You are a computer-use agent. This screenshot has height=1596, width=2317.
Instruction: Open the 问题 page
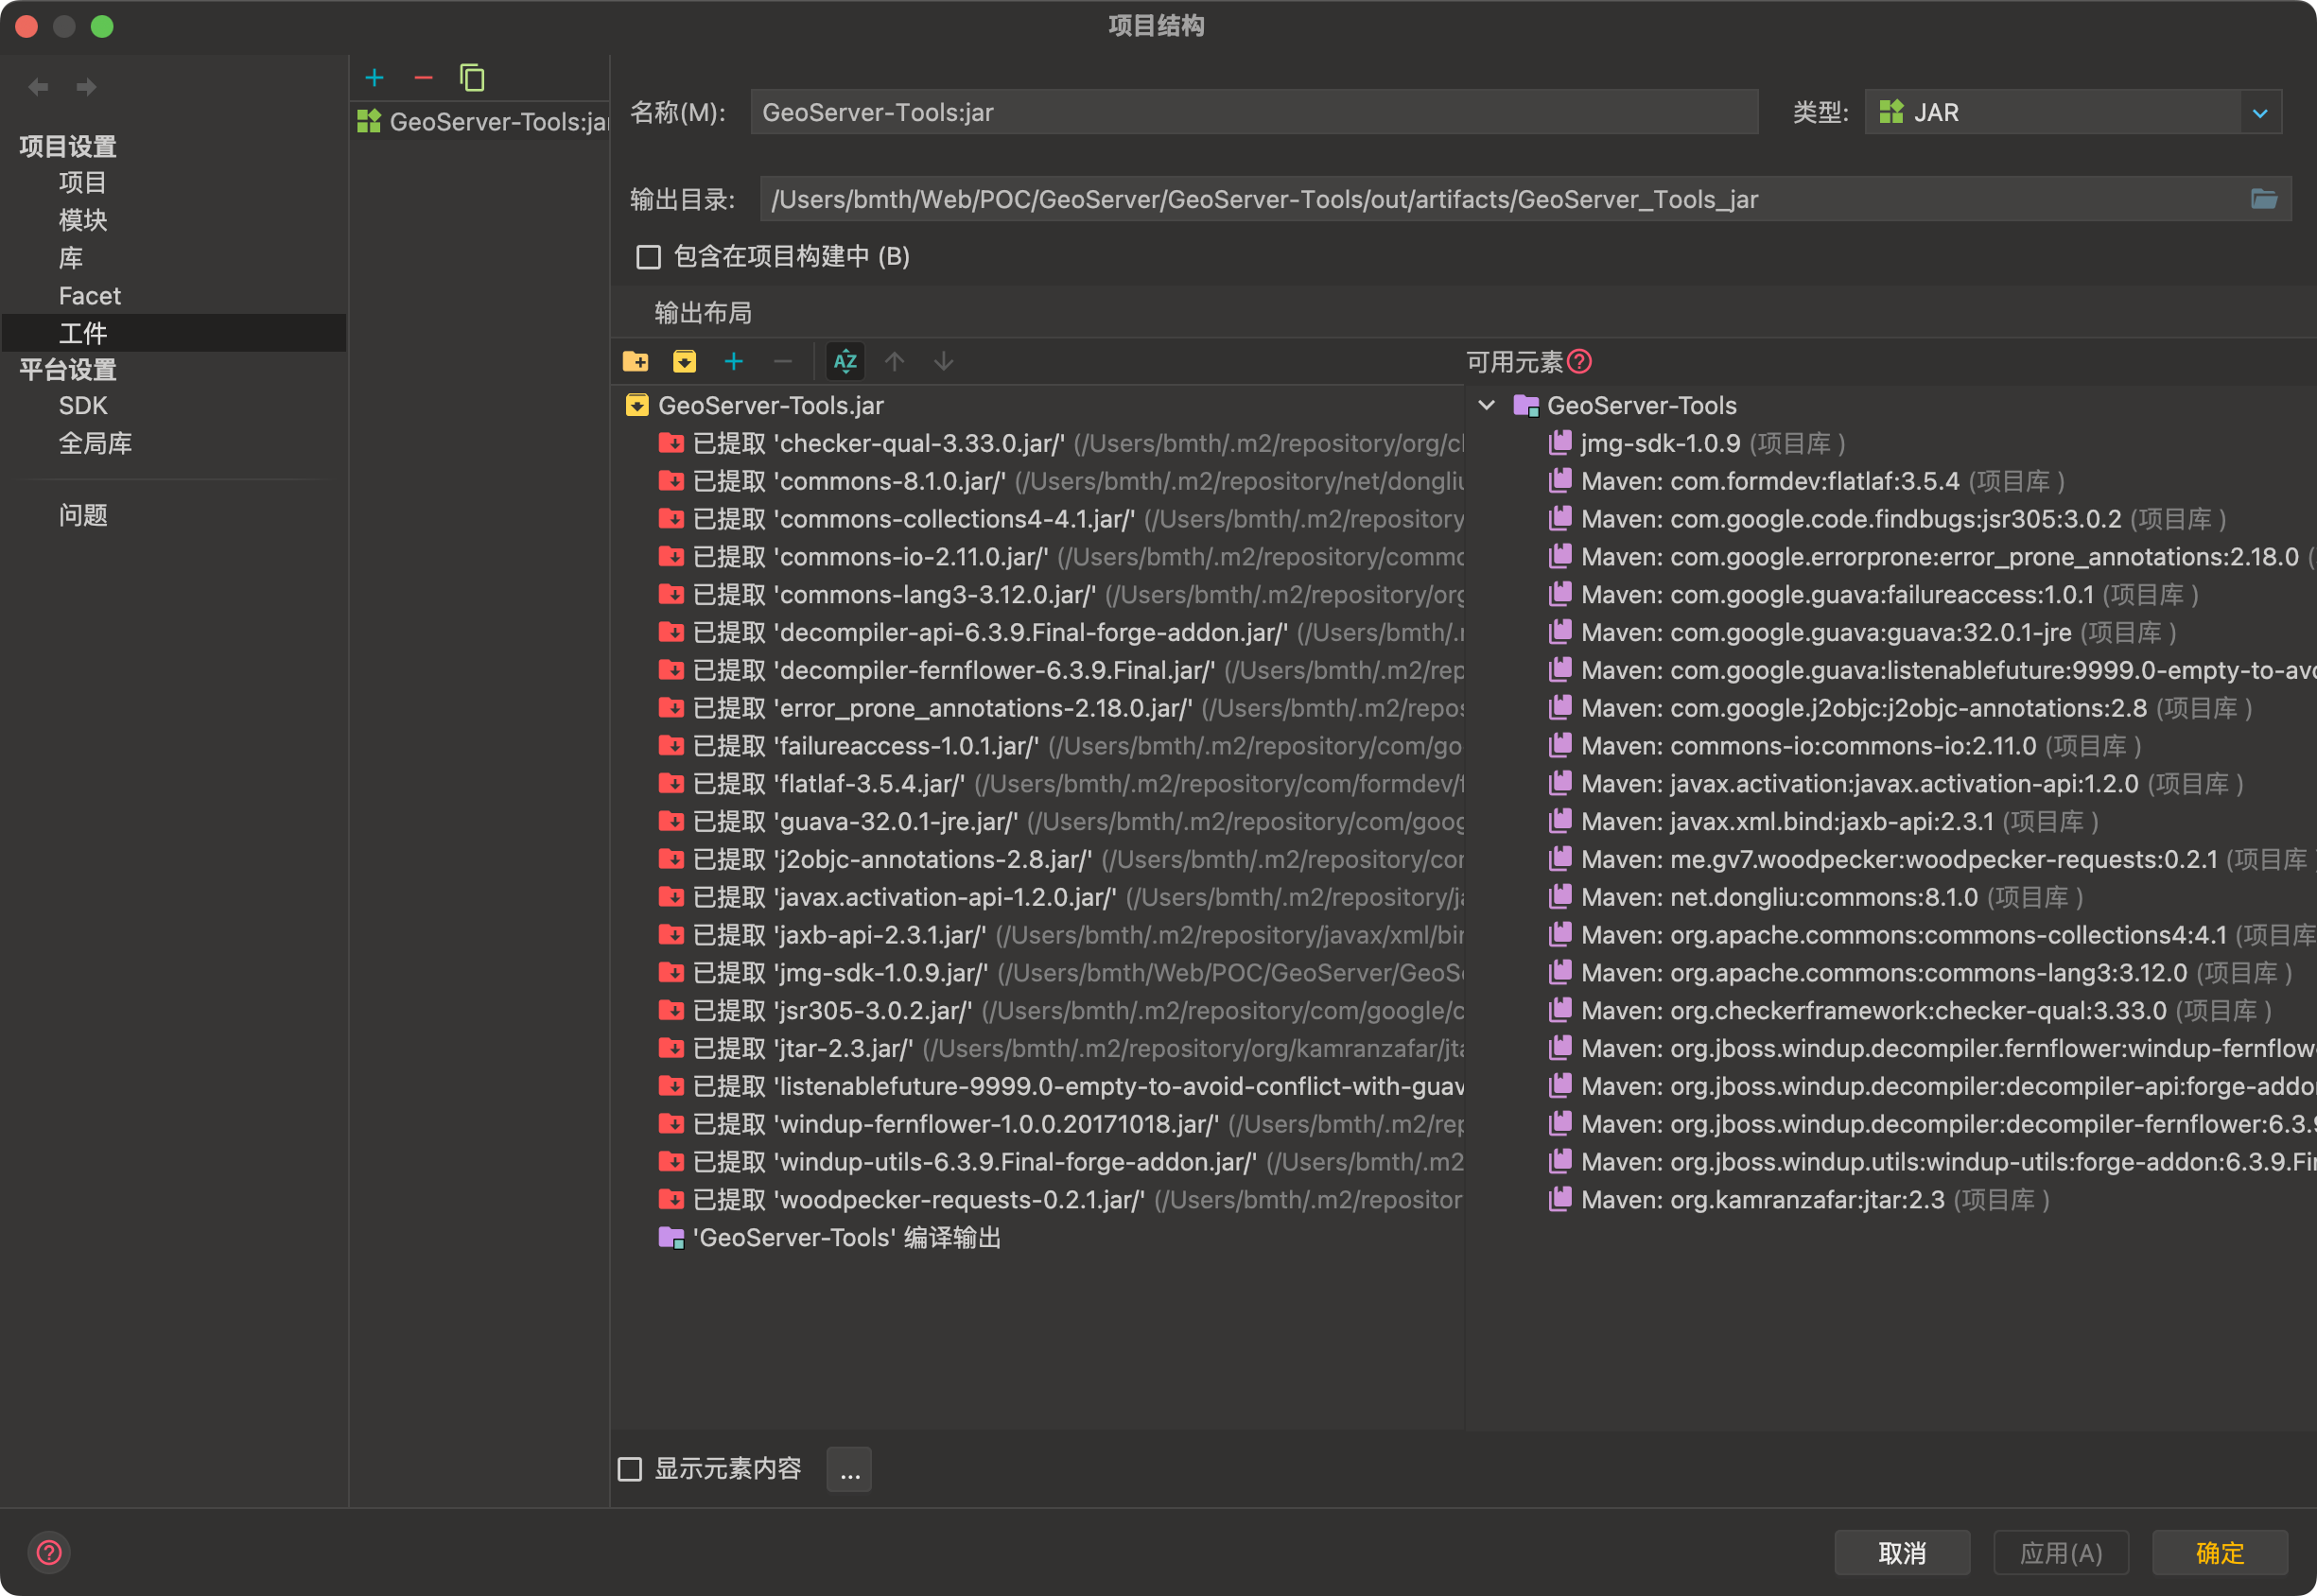pyautogui.click(x=82, y=516)
